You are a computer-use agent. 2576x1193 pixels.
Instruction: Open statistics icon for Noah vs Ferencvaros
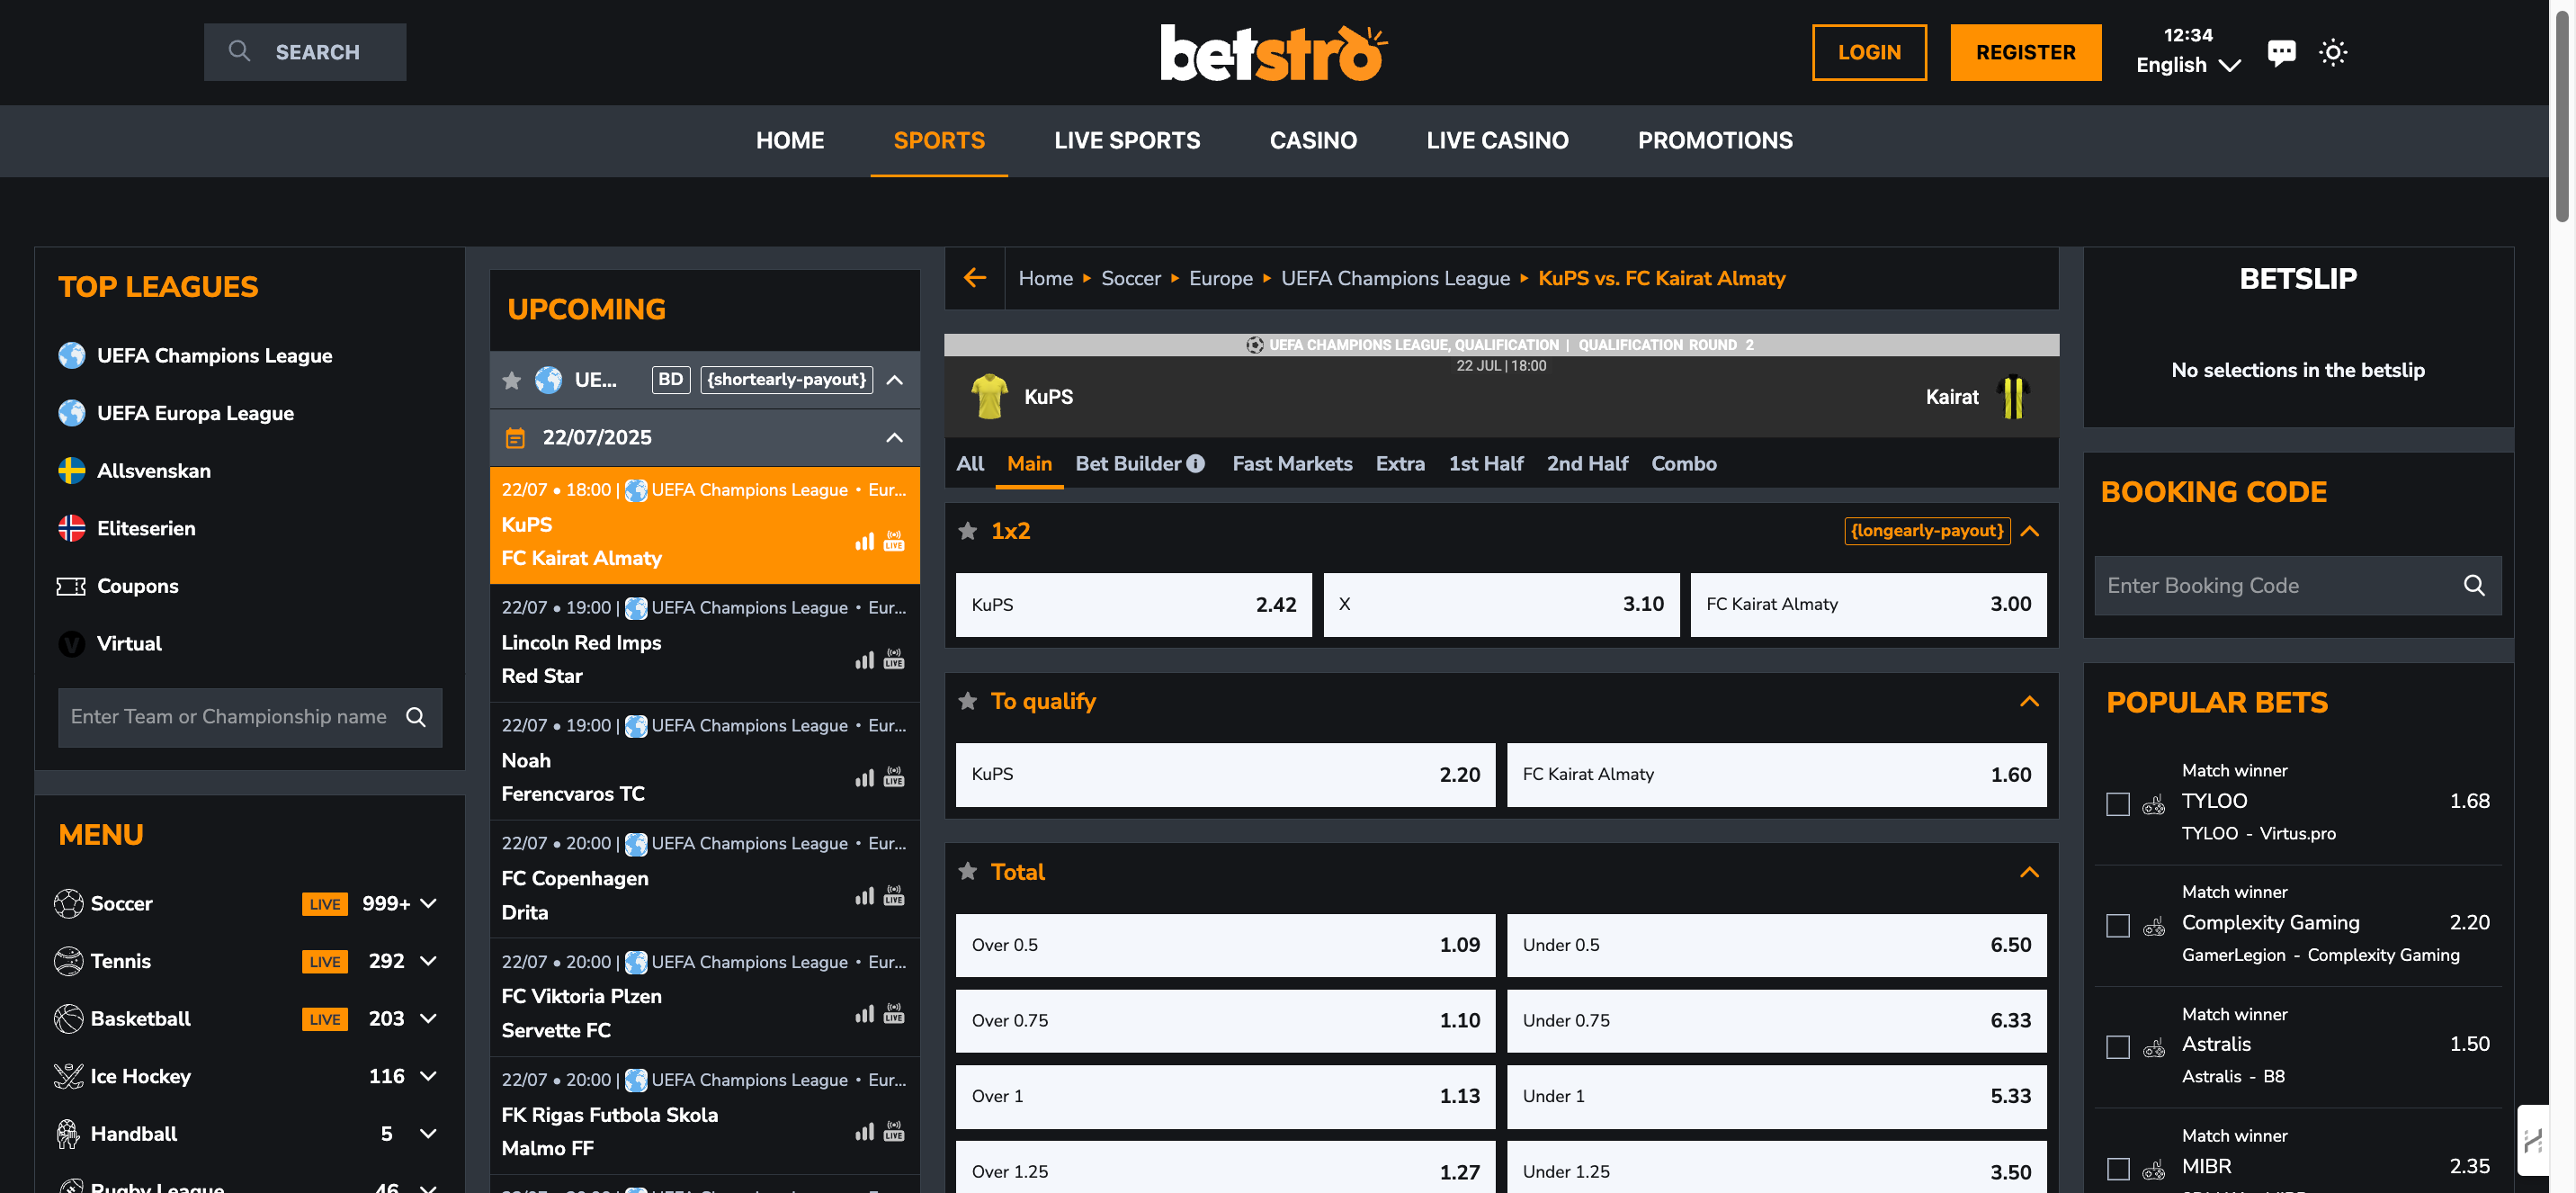pyautogui.click(x=865, y=777)
